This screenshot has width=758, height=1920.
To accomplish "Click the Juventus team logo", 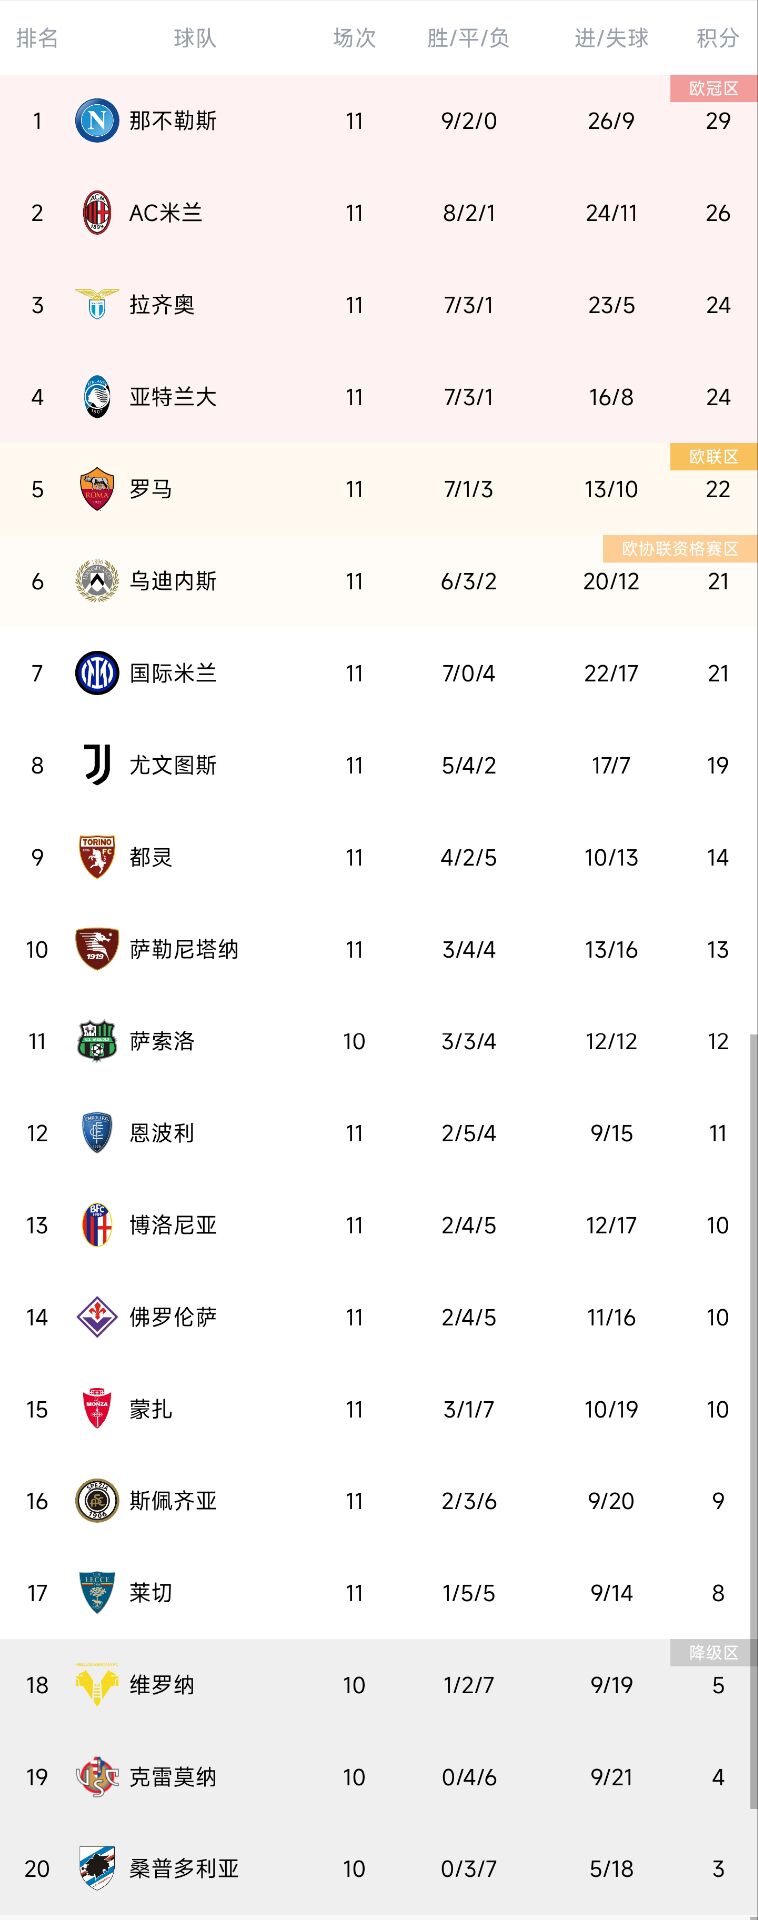I will point(97,765).
